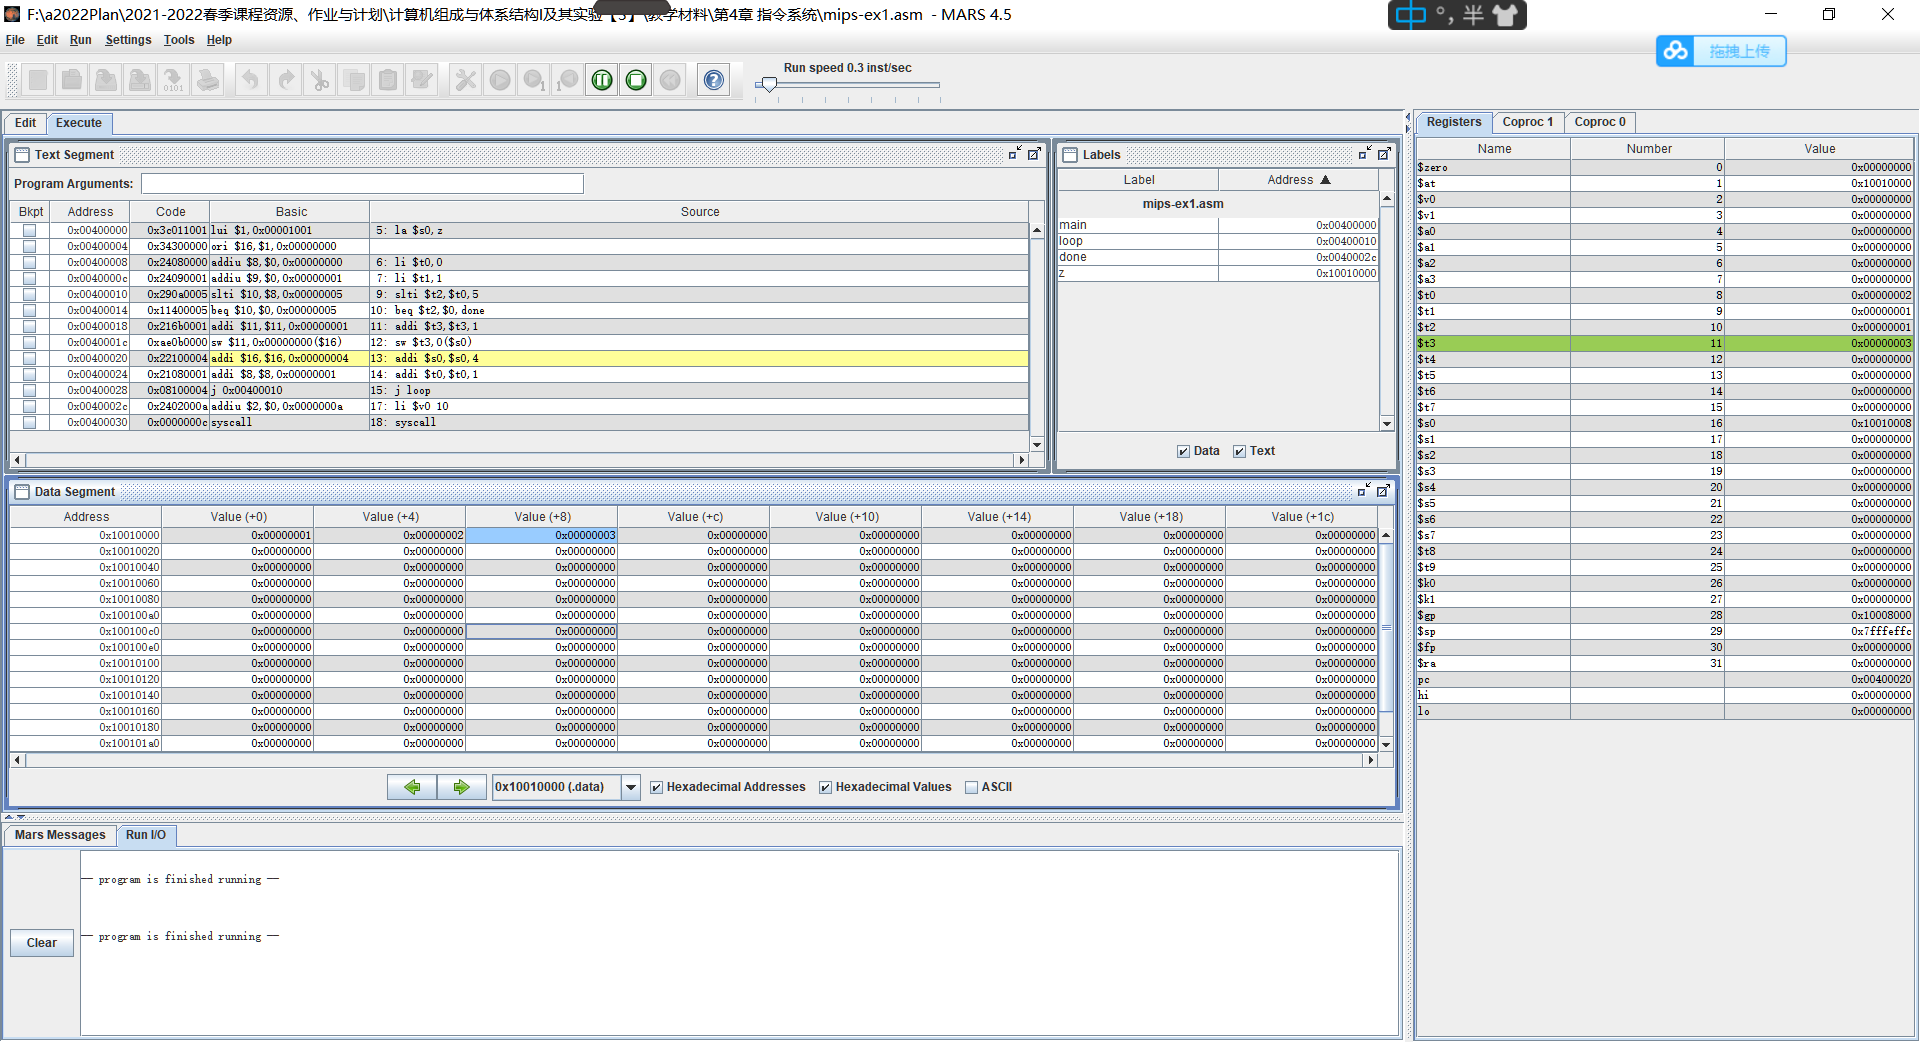The width and height of the screenshot is (1920, 1042).
Task: Toggle breakpoint on the yellow highlighted row 0x00400020
Action: pos(30,358)
